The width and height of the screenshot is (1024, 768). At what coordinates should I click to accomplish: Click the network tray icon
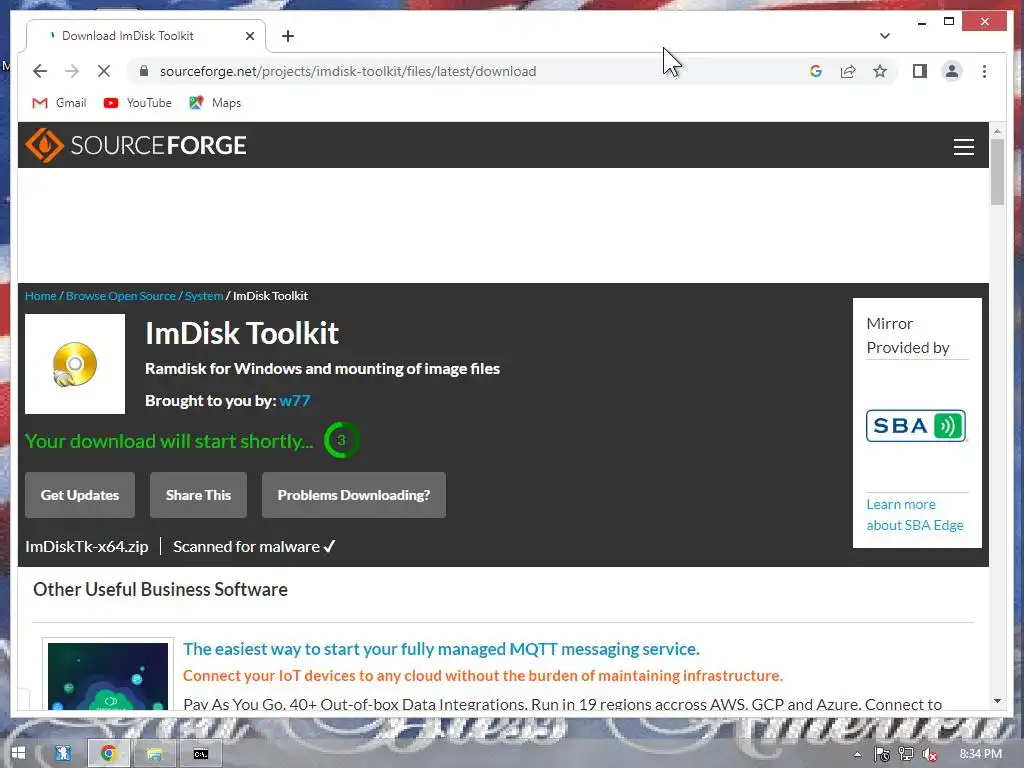tap(906, 754)
